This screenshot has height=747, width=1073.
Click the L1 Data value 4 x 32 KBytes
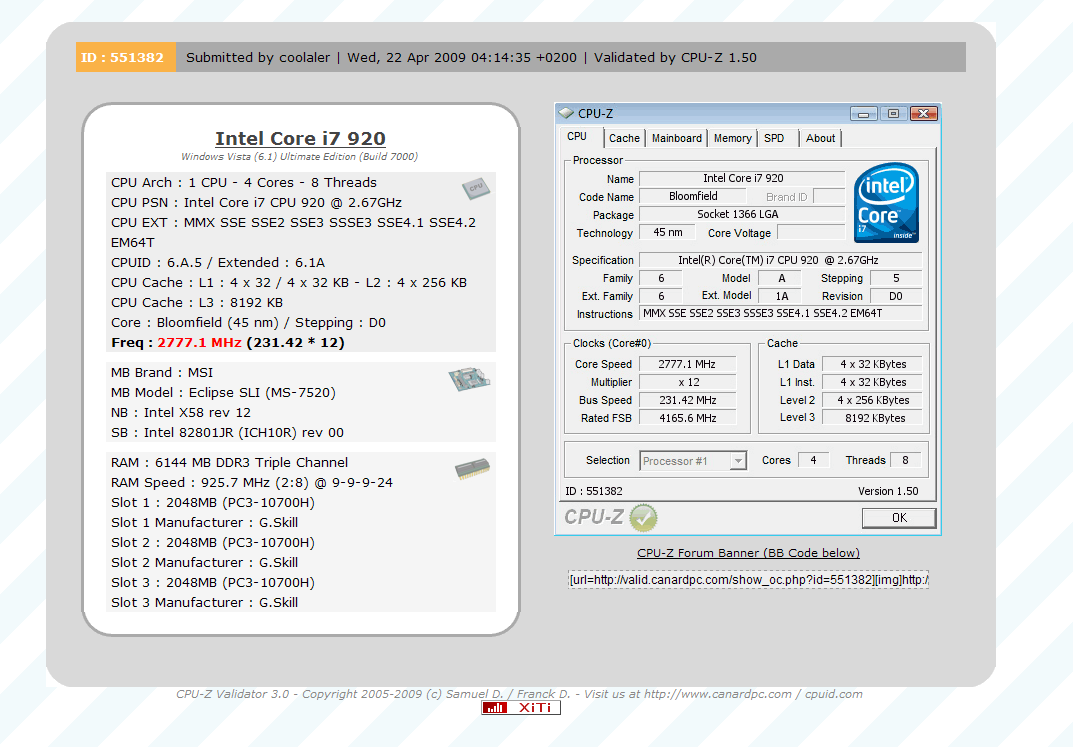[x=872, y=365]
